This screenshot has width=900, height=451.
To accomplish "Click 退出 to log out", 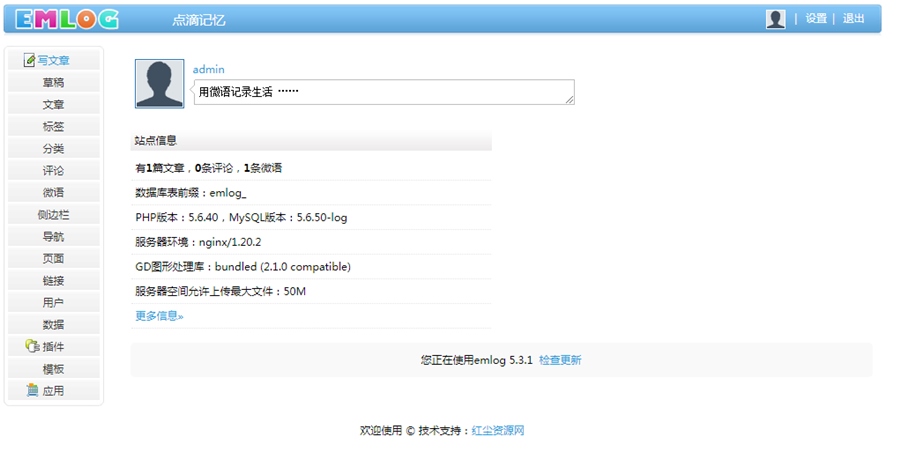I will [853, 18].
